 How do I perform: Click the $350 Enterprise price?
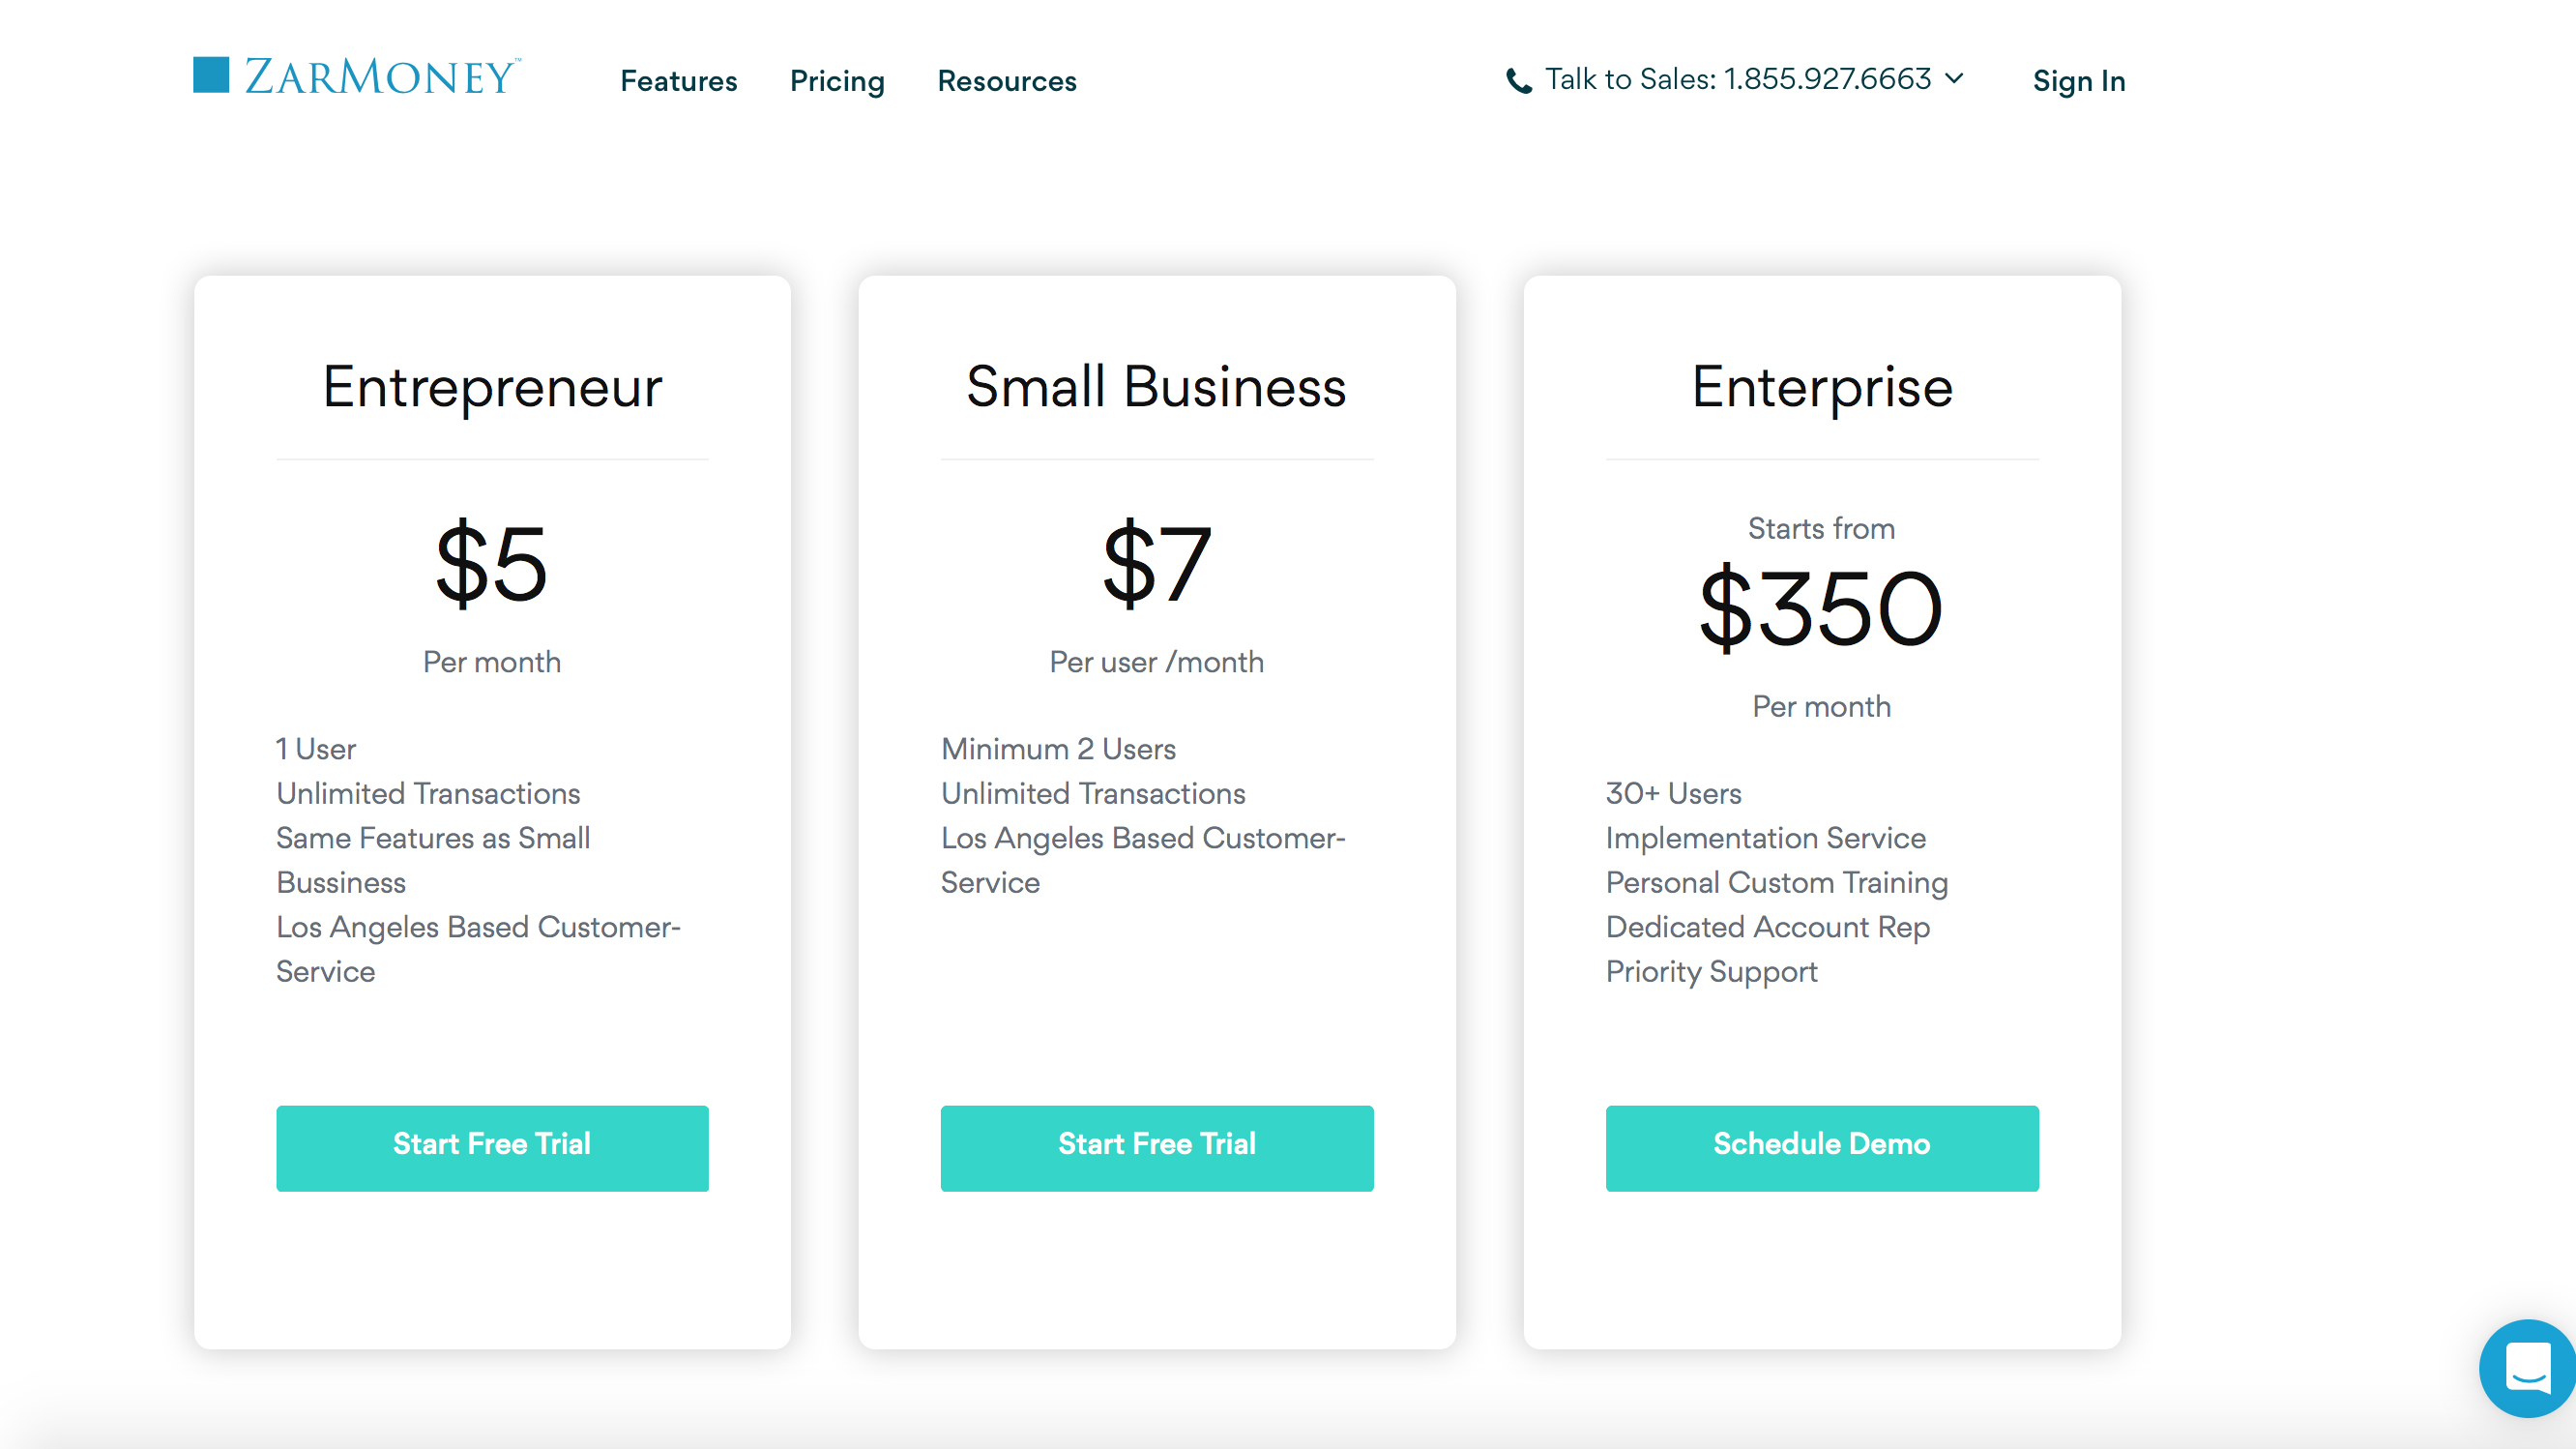pos(1821,609)
